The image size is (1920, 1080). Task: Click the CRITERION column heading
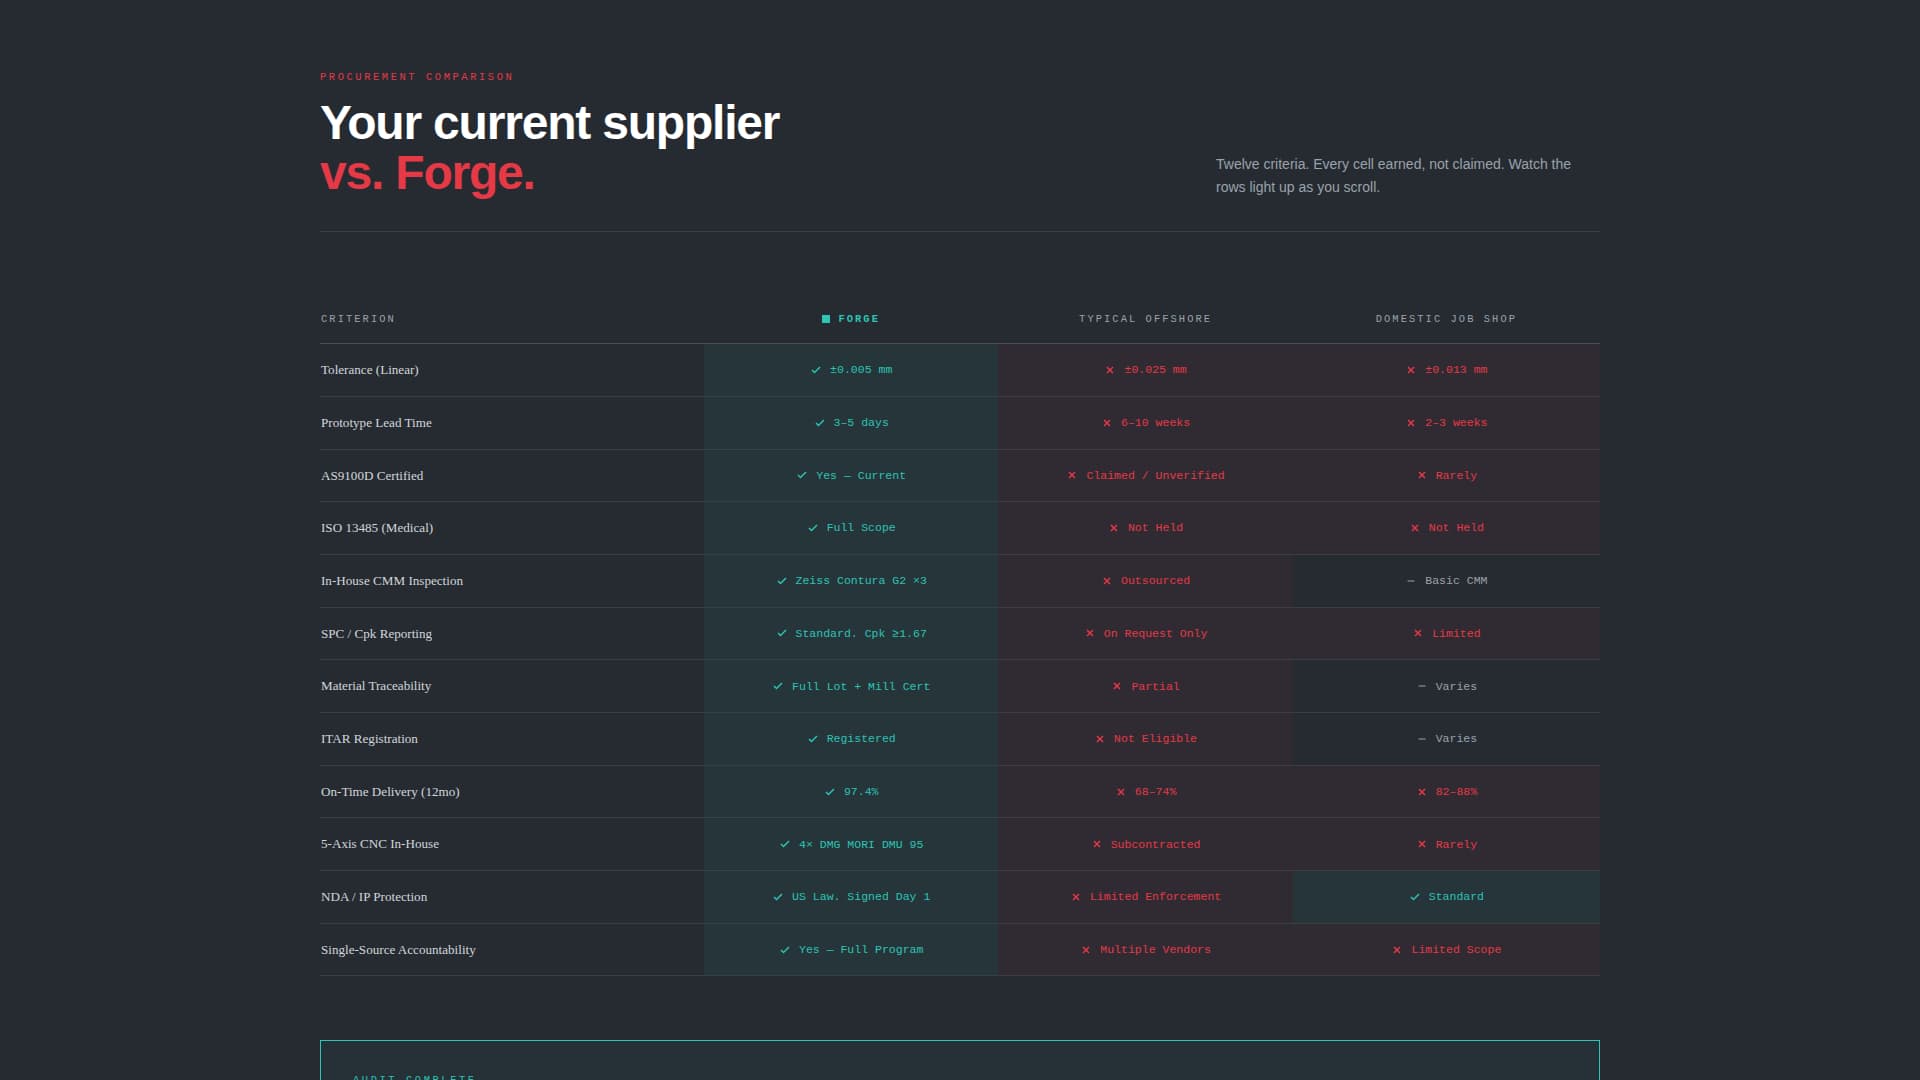(x=357, y=319)
